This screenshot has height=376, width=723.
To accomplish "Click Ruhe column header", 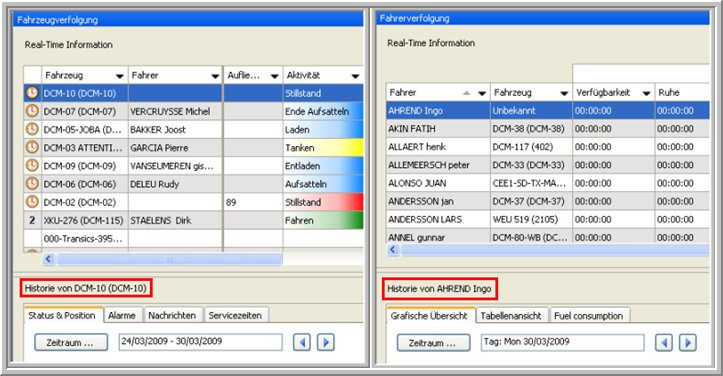I will 682,93.
